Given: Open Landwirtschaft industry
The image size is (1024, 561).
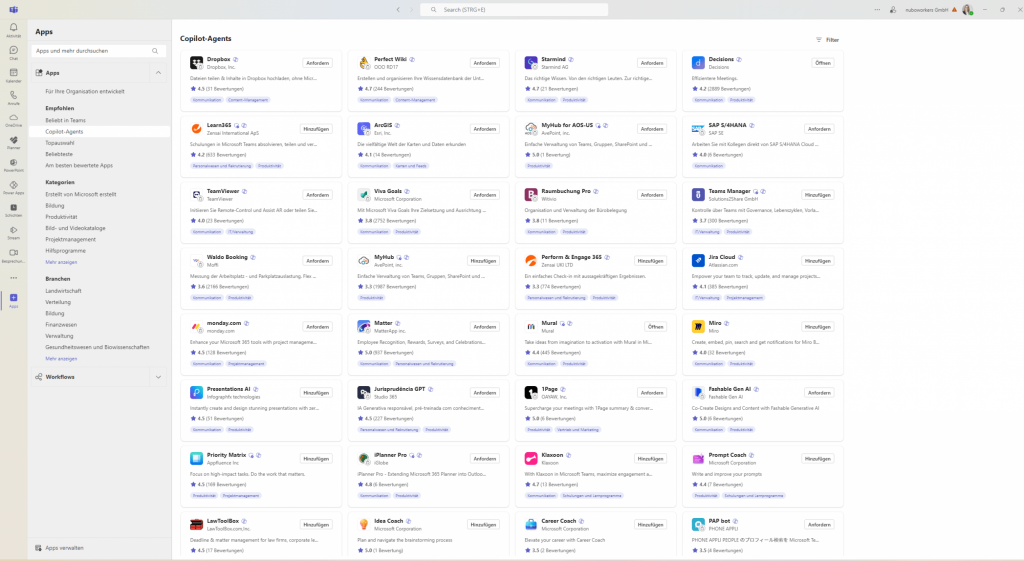Looking at the screenshot, I should (x=63, y=291).
